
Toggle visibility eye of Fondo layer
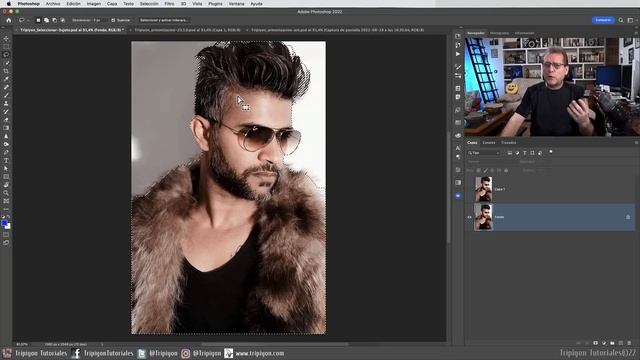pos(469,217)
